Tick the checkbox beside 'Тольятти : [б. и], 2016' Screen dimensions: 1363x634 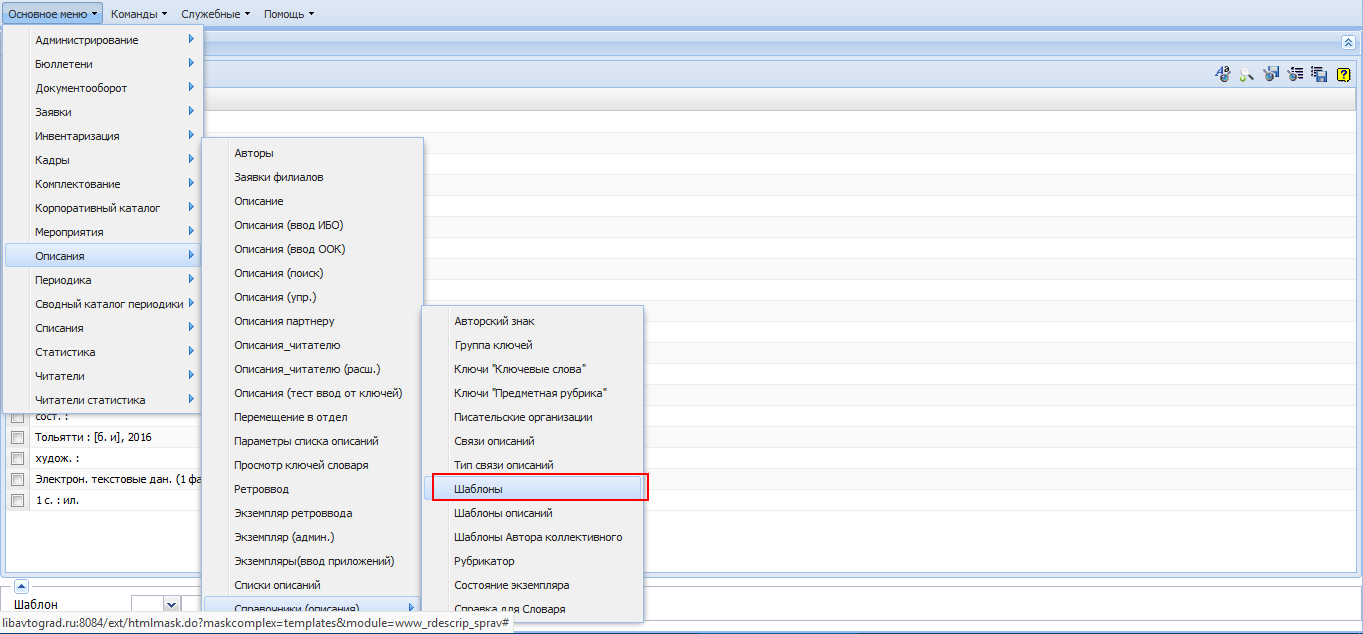pyautogui.click(x=17, y=437)
